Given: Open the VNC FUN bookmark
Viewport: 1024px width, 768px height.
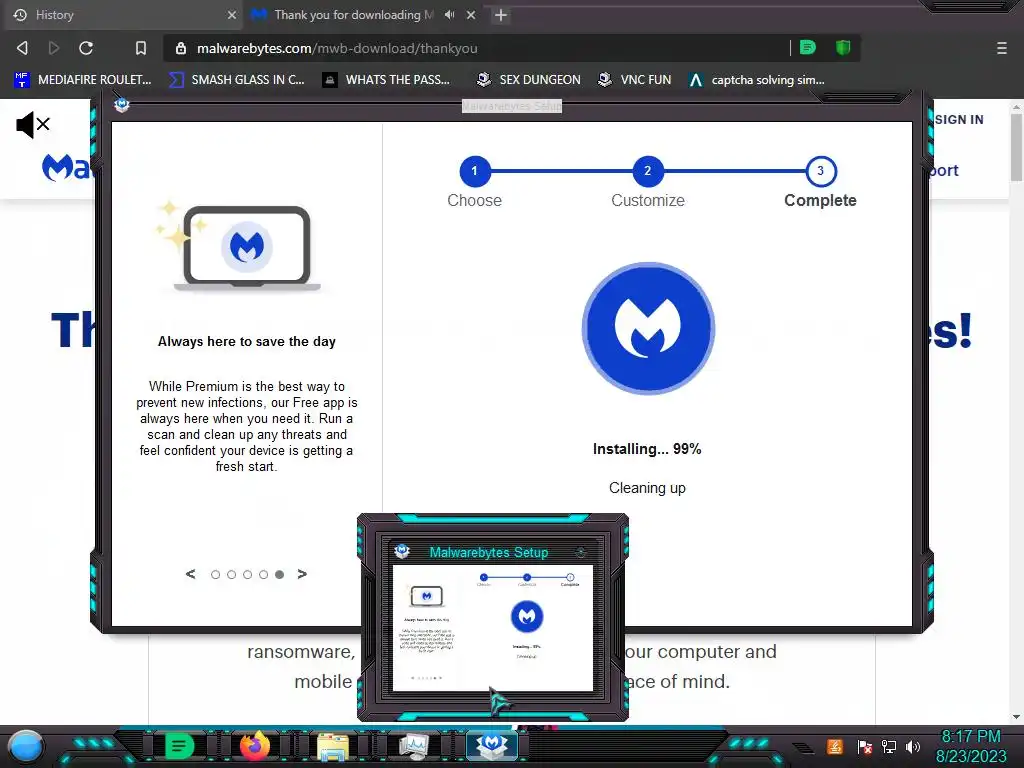Looking at the screenshot, I should 635,80.
